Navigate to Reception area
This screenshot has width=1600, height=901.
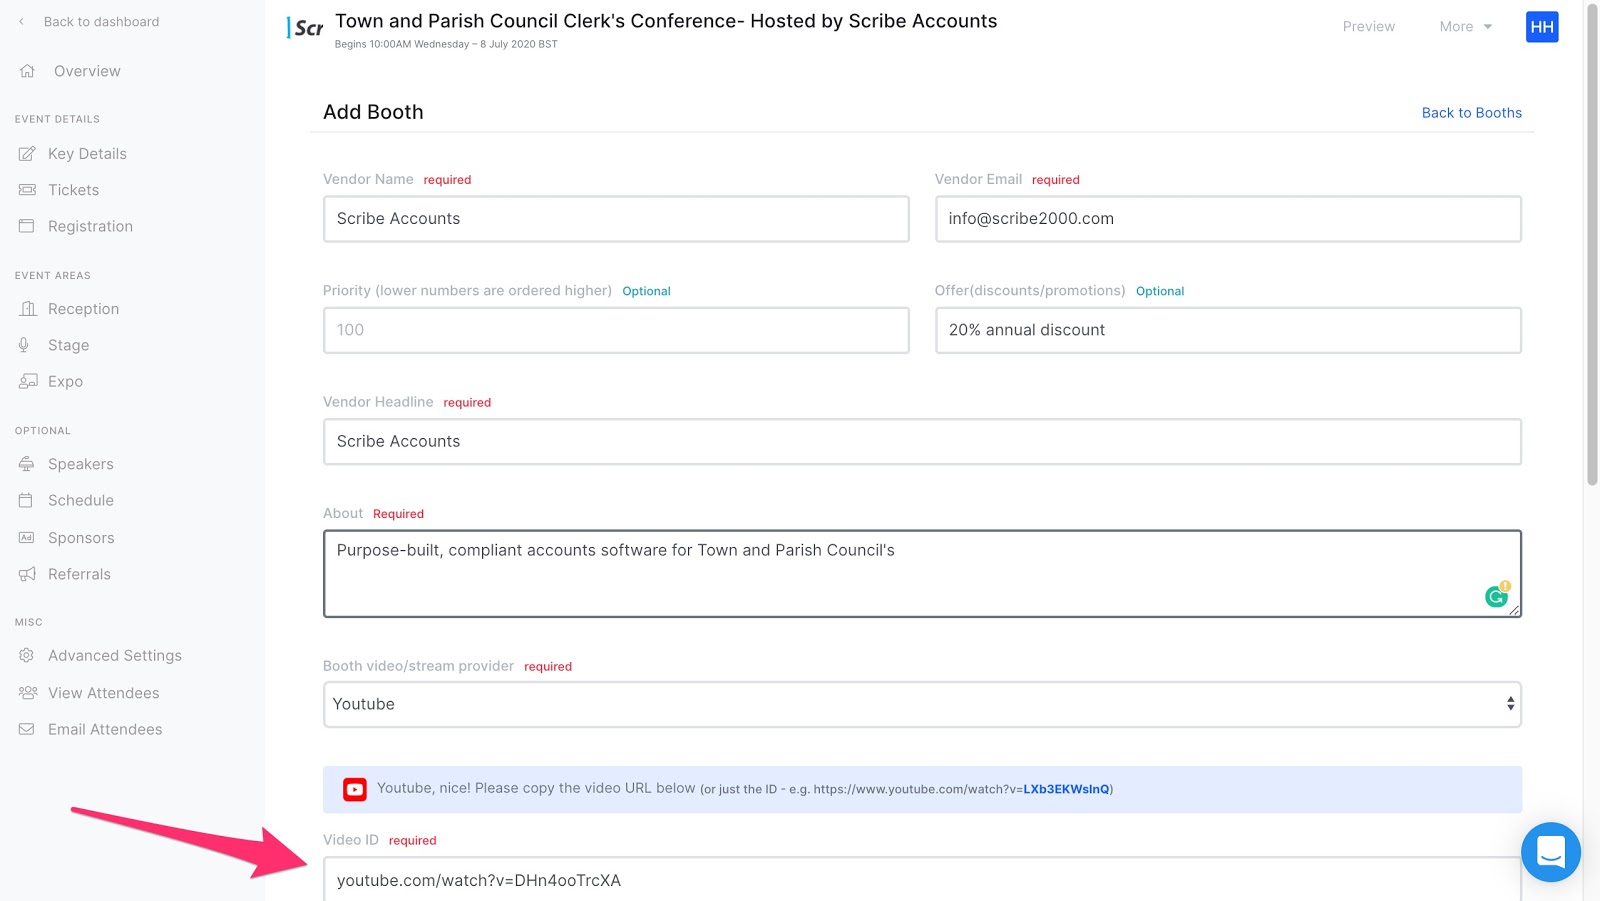tap(83, 309)
